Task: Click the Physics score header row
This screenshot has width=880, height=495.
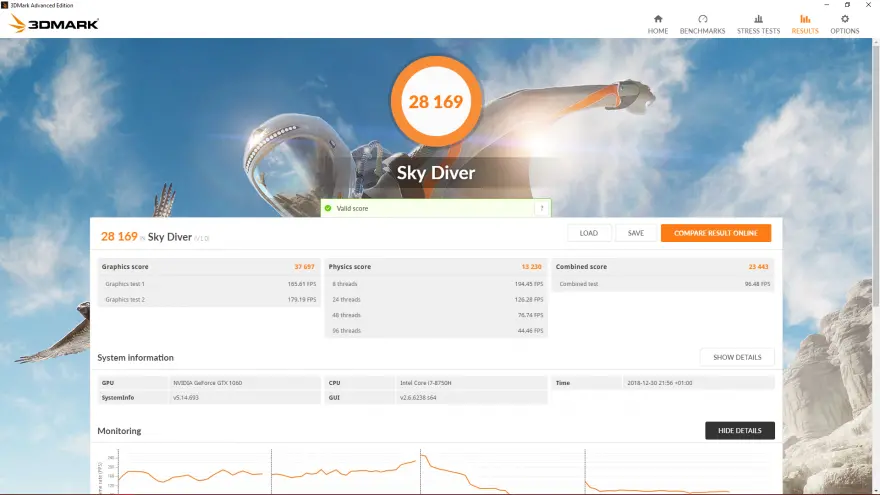Action: click(435, 267)
